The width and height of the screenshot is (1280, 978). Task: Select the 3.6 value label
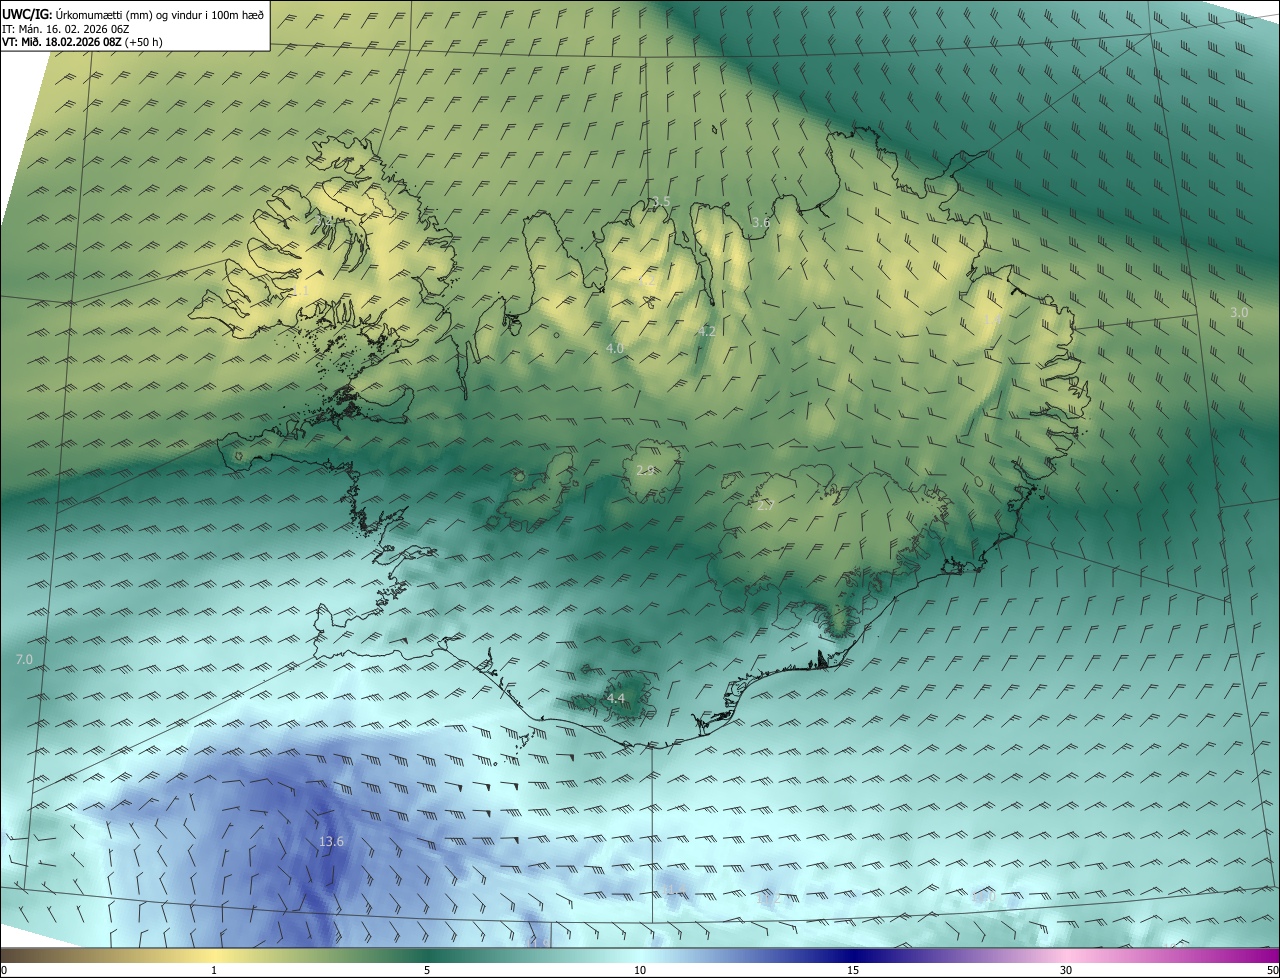tap(761, 222)
